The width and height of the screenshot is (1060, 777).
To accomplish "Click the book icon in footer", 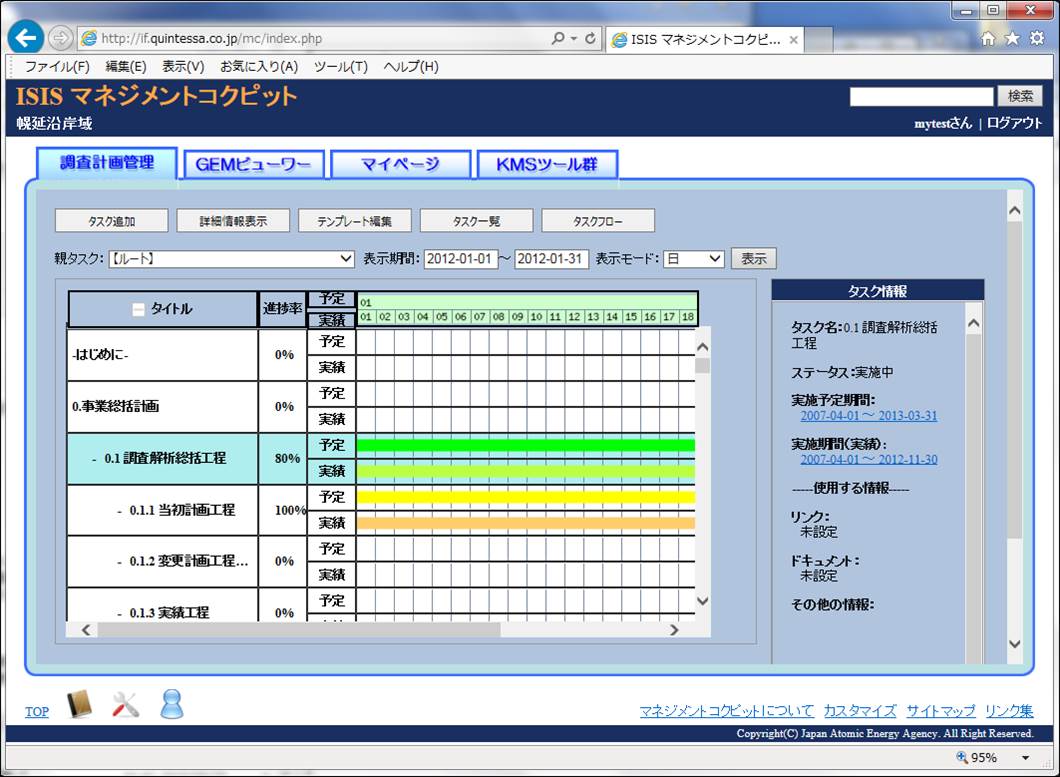I will 80,704.
